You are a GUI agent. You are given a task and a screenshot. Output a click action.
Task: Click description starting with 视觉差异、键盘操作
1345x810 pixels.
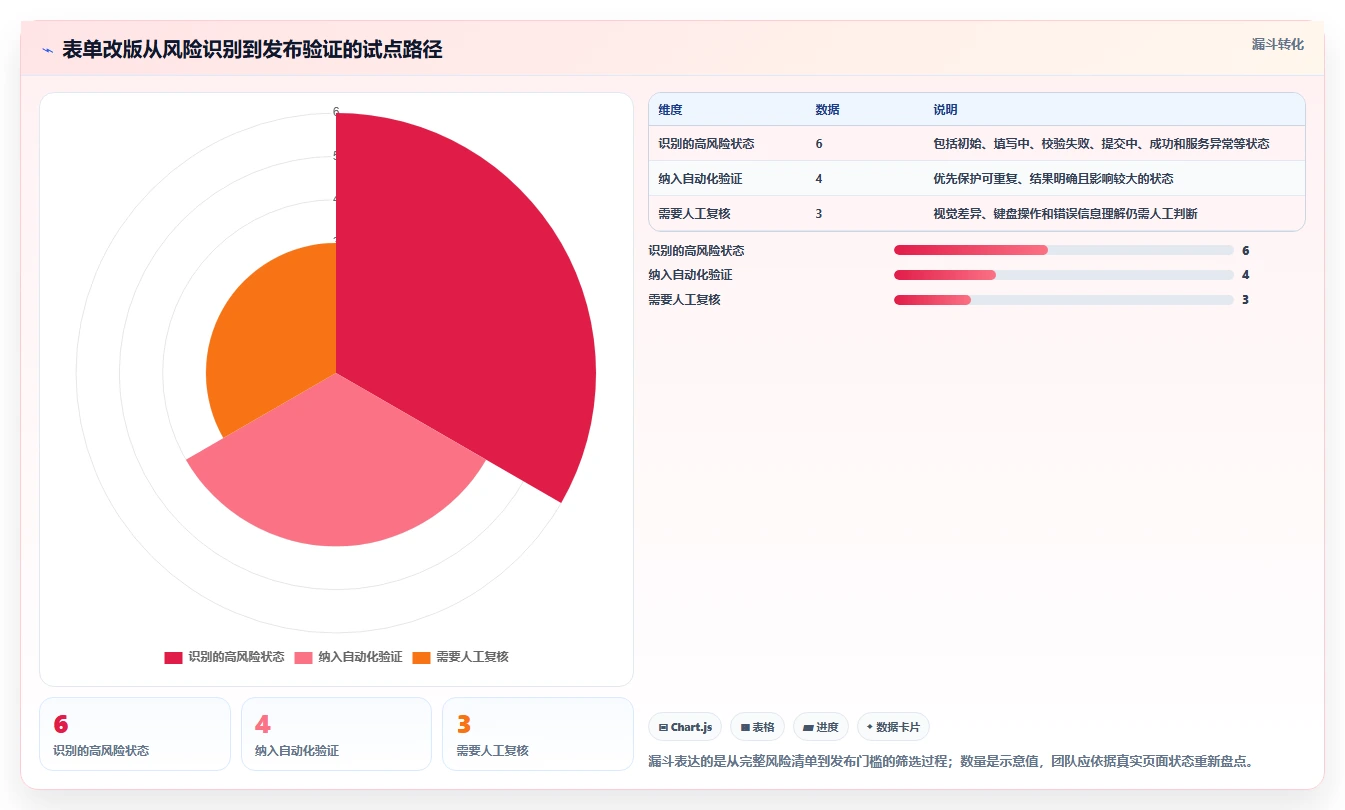[1065, 214]
